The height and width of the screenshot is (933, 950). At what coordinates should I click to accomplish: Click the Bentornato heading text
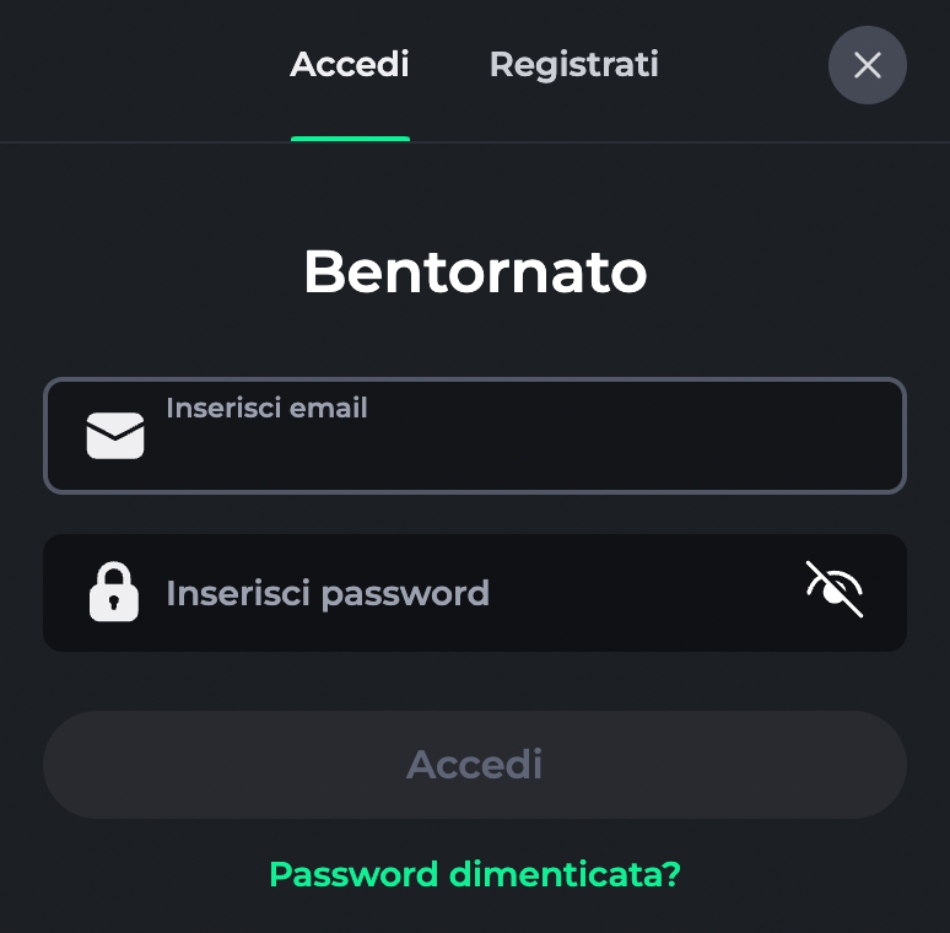point(474,271)
